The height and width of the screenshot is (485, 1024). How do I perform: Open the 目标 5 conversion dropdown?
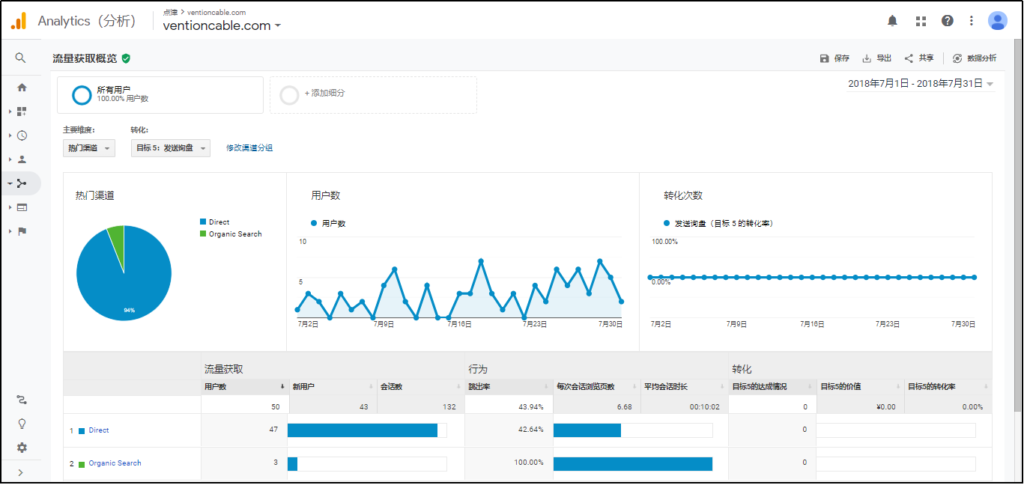pyautogui.click(x=171, y=148)
